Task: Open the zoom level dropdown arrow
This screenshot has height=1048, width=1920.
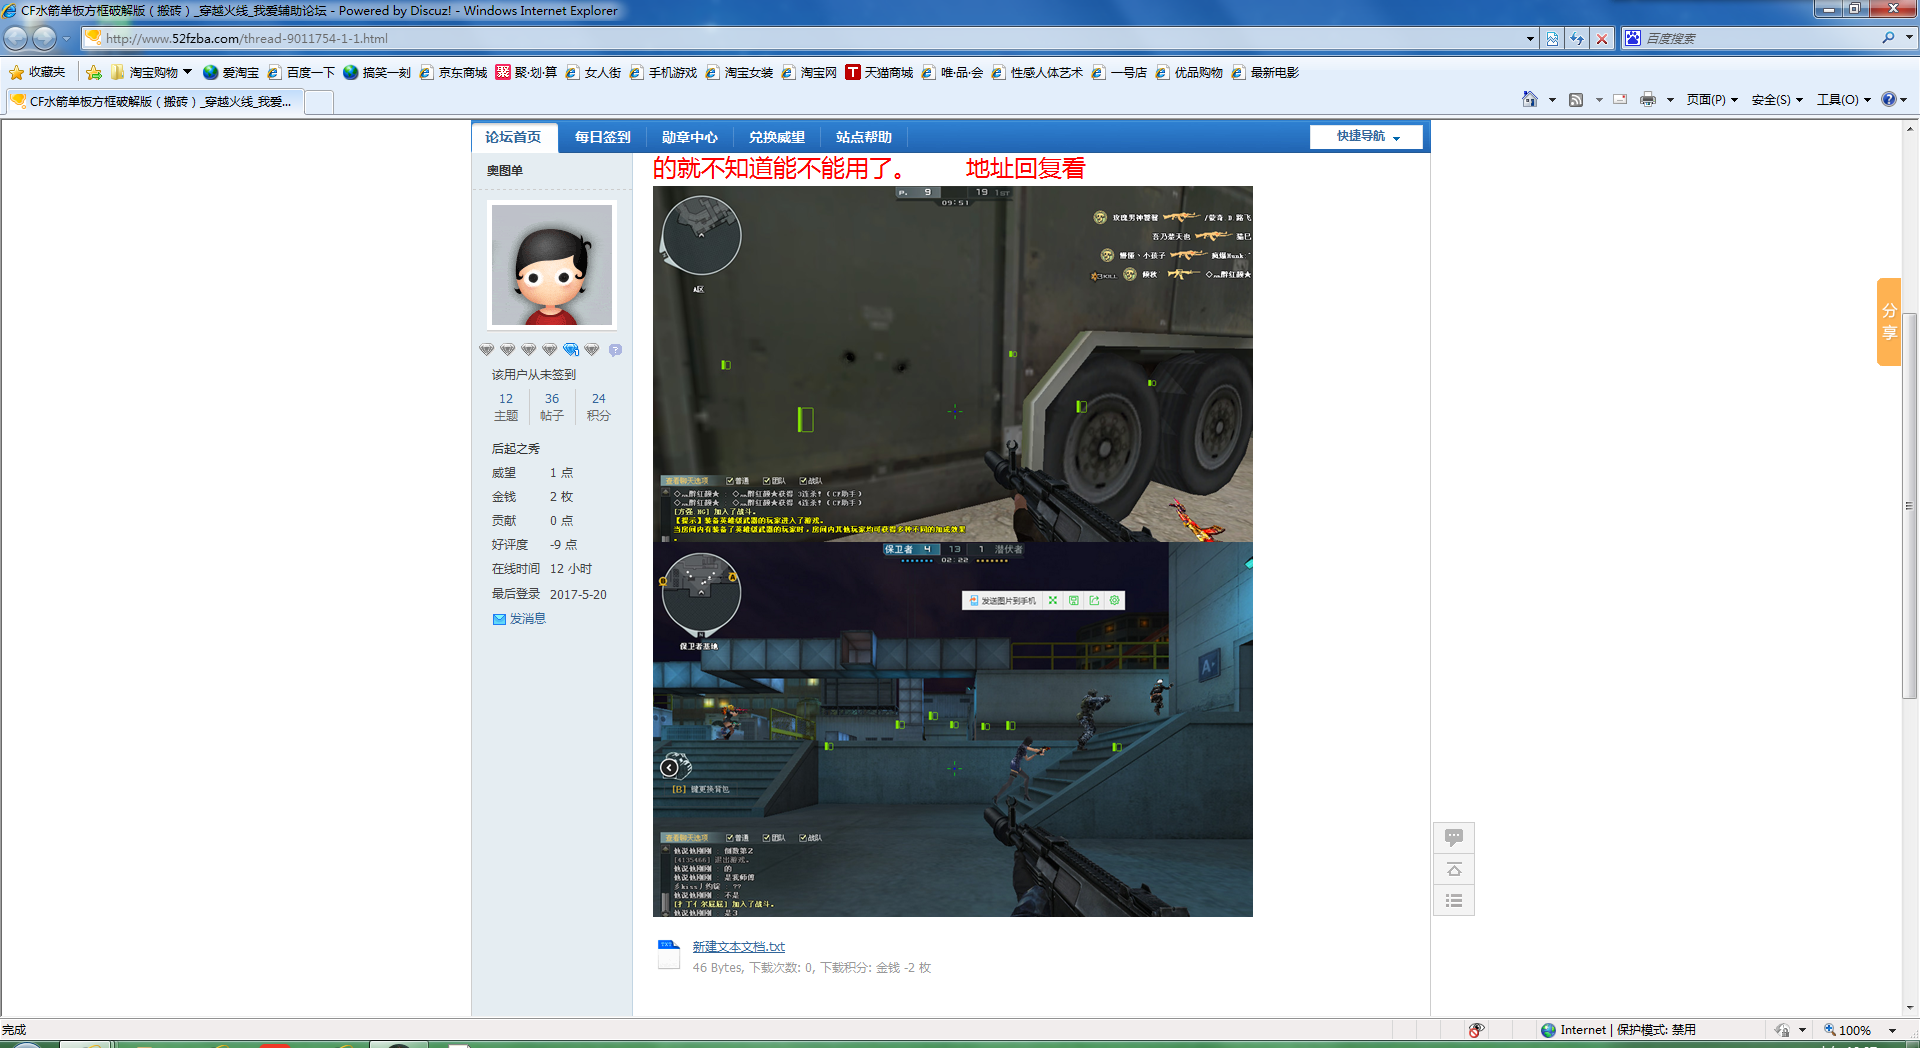Action: 1892,1030
